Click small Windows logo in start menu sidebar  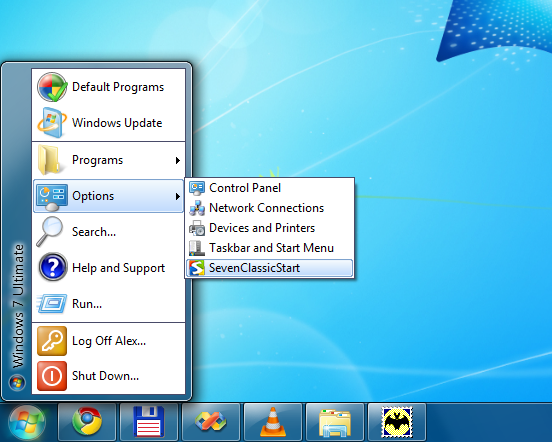coord(17,383)
